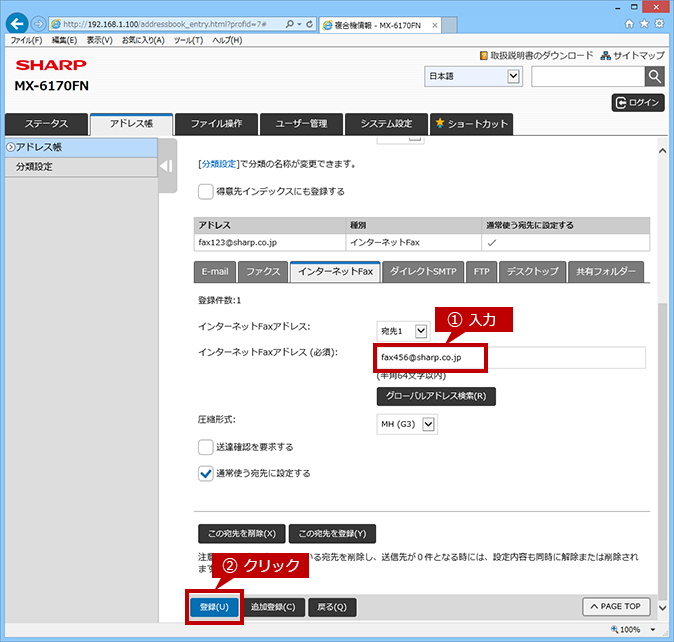Click the 戻る(Q) button
The width and height of the screenshot is (674, 642).
point(332,607)
